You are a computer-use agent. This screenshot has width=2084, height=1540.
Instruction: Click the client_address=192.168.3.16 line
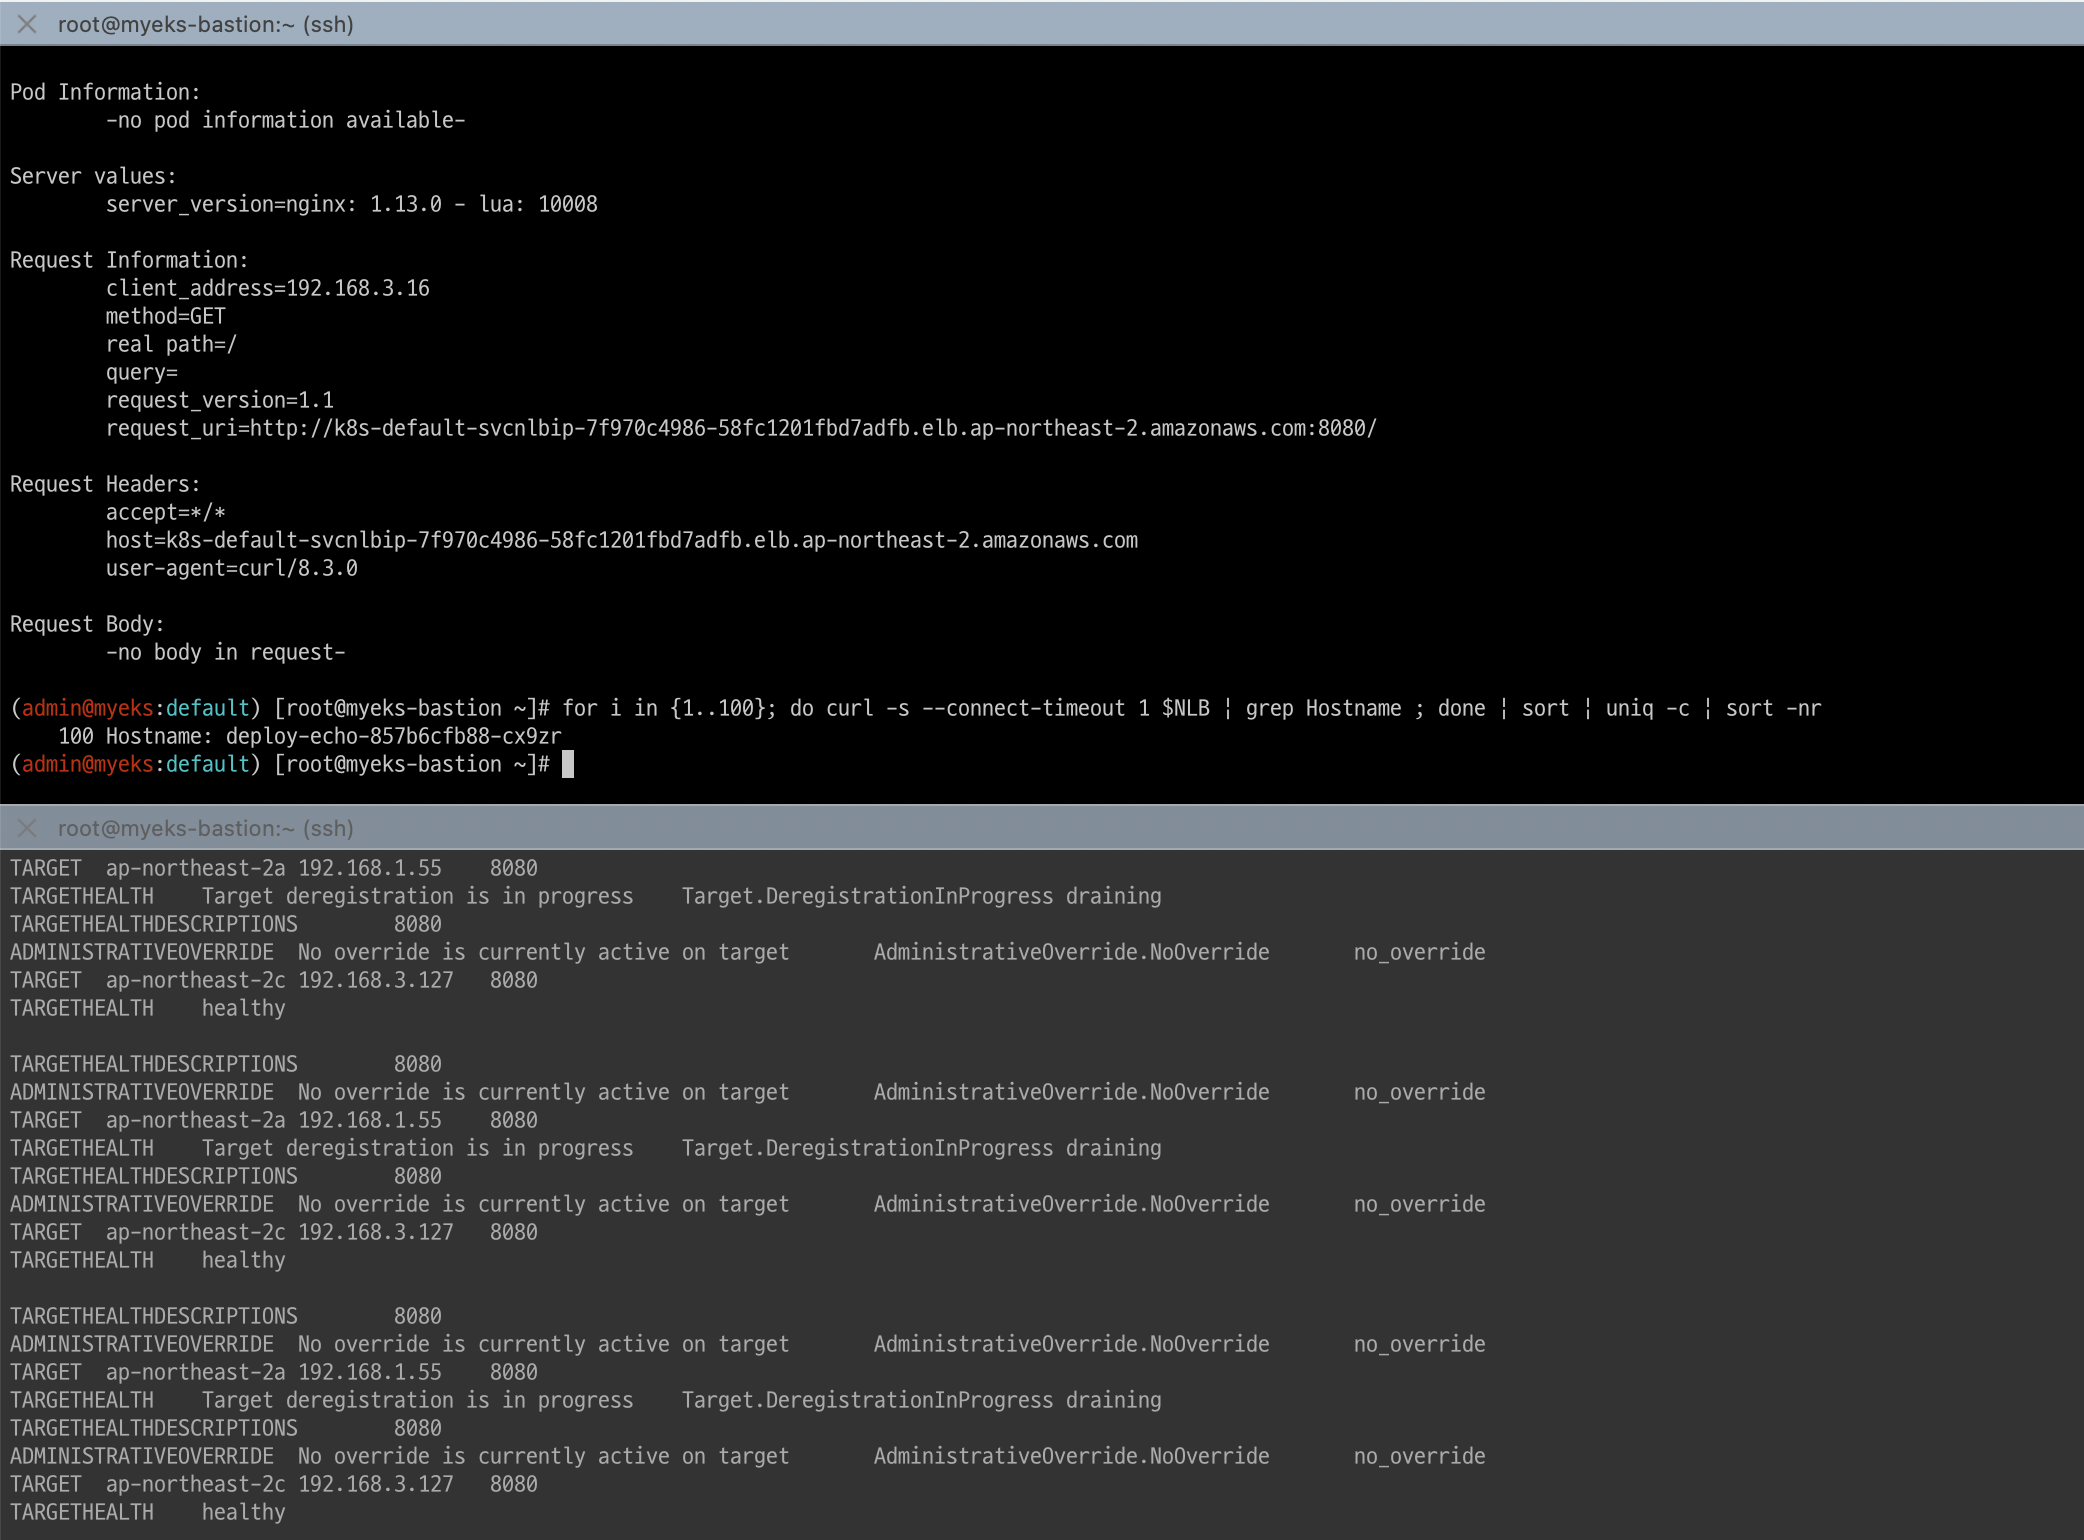pos(267,288)
